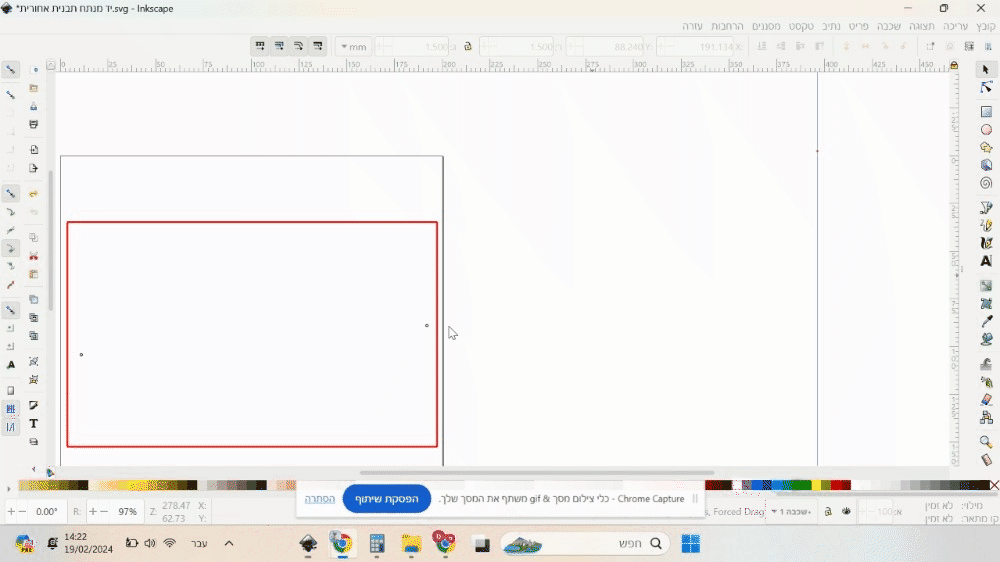The width and height of the screenshot is (1000, 562).
Task: Click the horizontal canvas scrollbar
Action: click(x=536, y=473)
